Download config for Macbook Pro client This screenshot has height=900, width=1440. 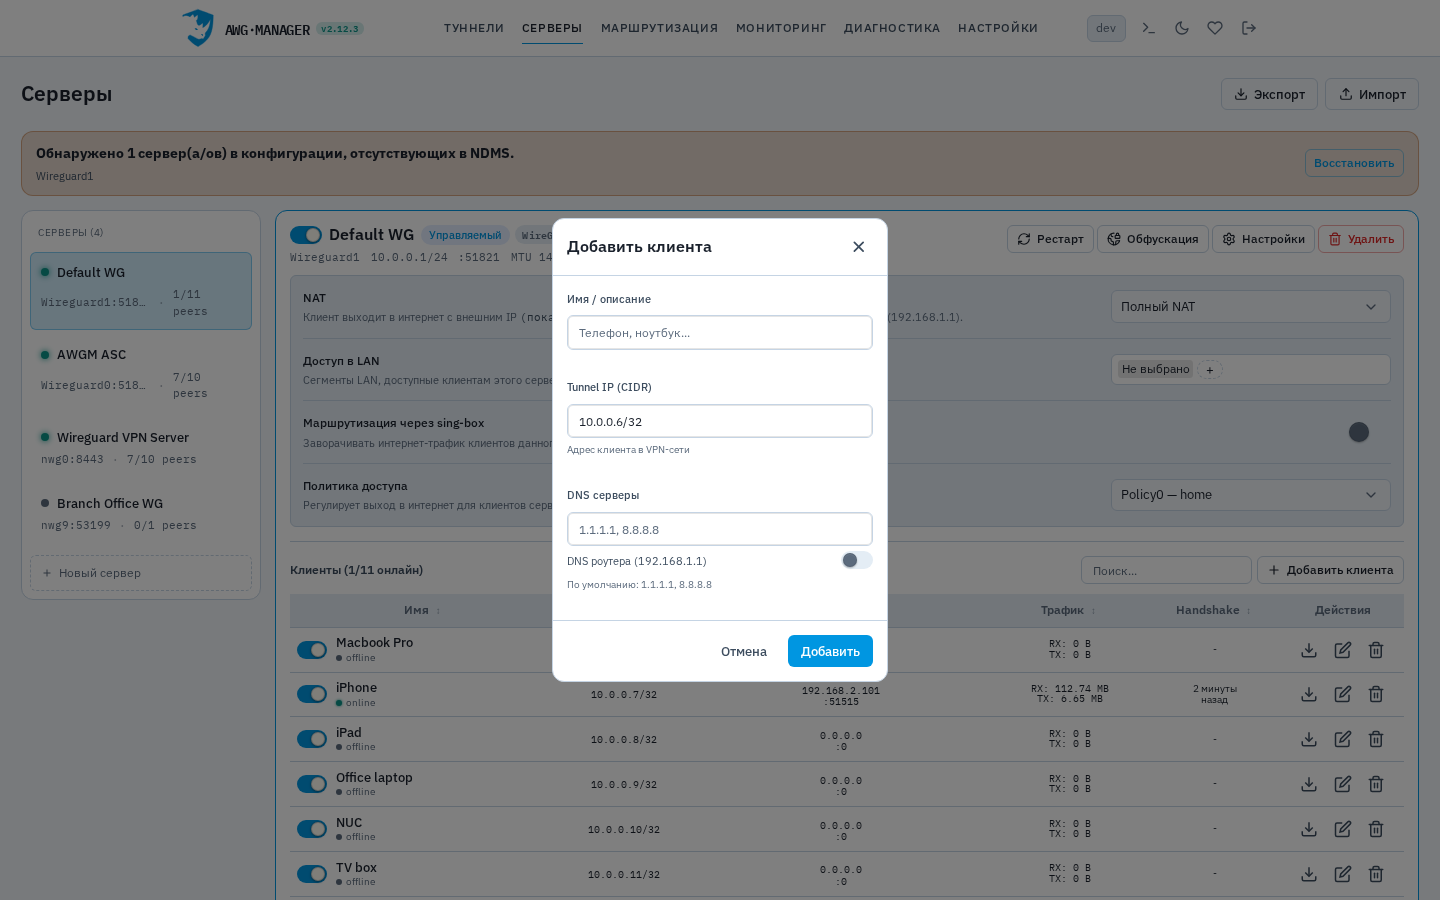click(1309, 650)
